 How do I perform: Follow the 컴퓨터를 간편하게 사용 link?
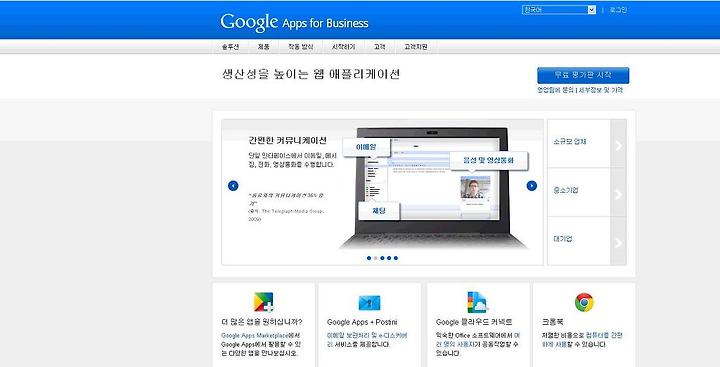pos(582,340)
